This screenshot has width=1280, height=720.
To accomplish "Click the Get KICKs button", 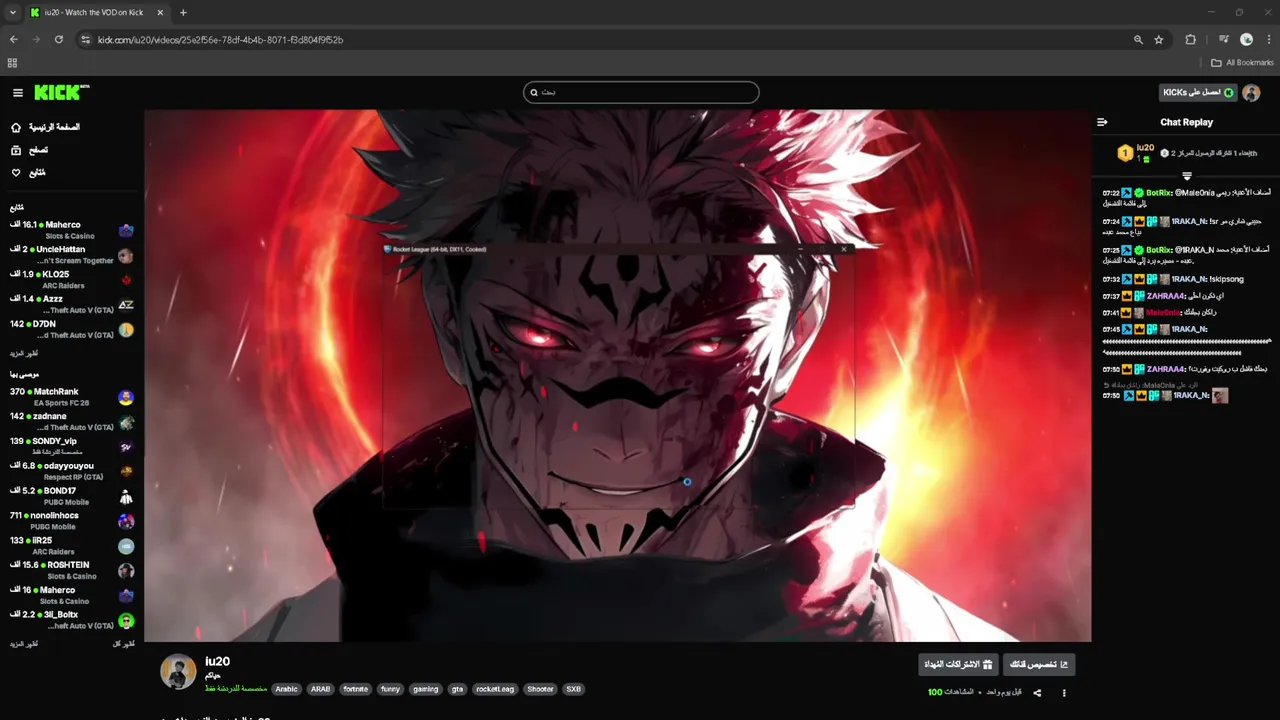I will click(x=1198, y=92).
